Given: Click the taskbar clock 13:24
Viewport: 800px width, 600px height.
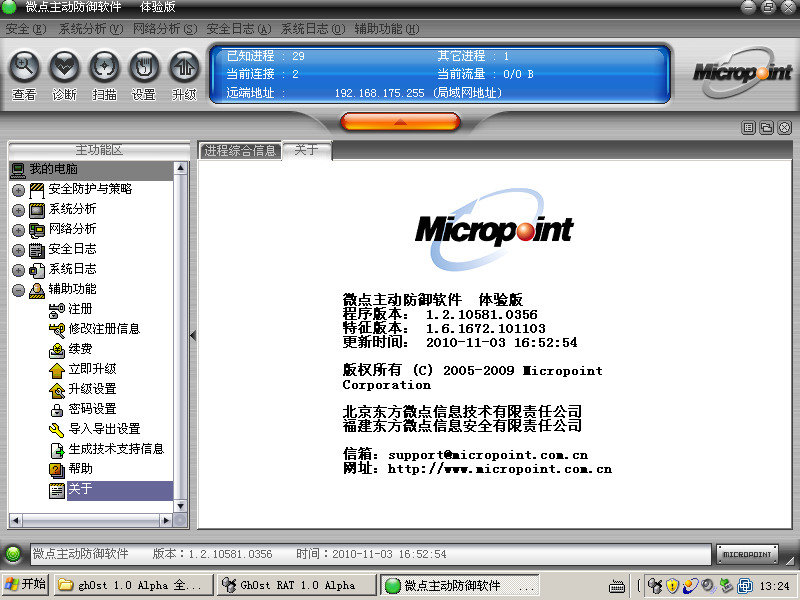Looking at the screenshot, I should (774, 586).
